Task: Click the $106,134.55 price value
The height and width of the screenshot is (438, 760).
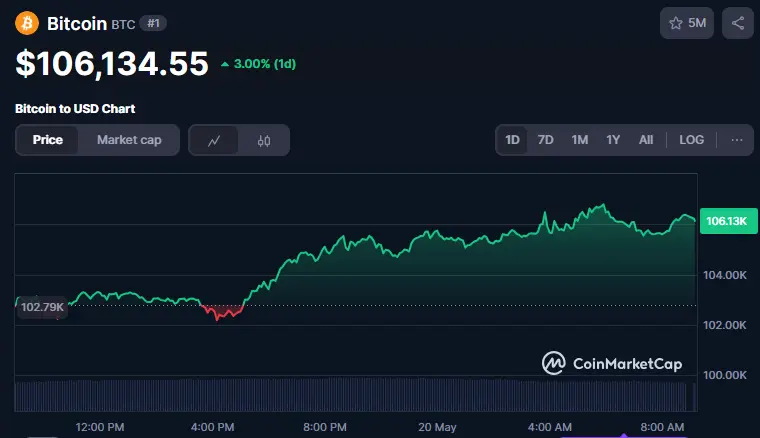Action: (x=112, y=64)
